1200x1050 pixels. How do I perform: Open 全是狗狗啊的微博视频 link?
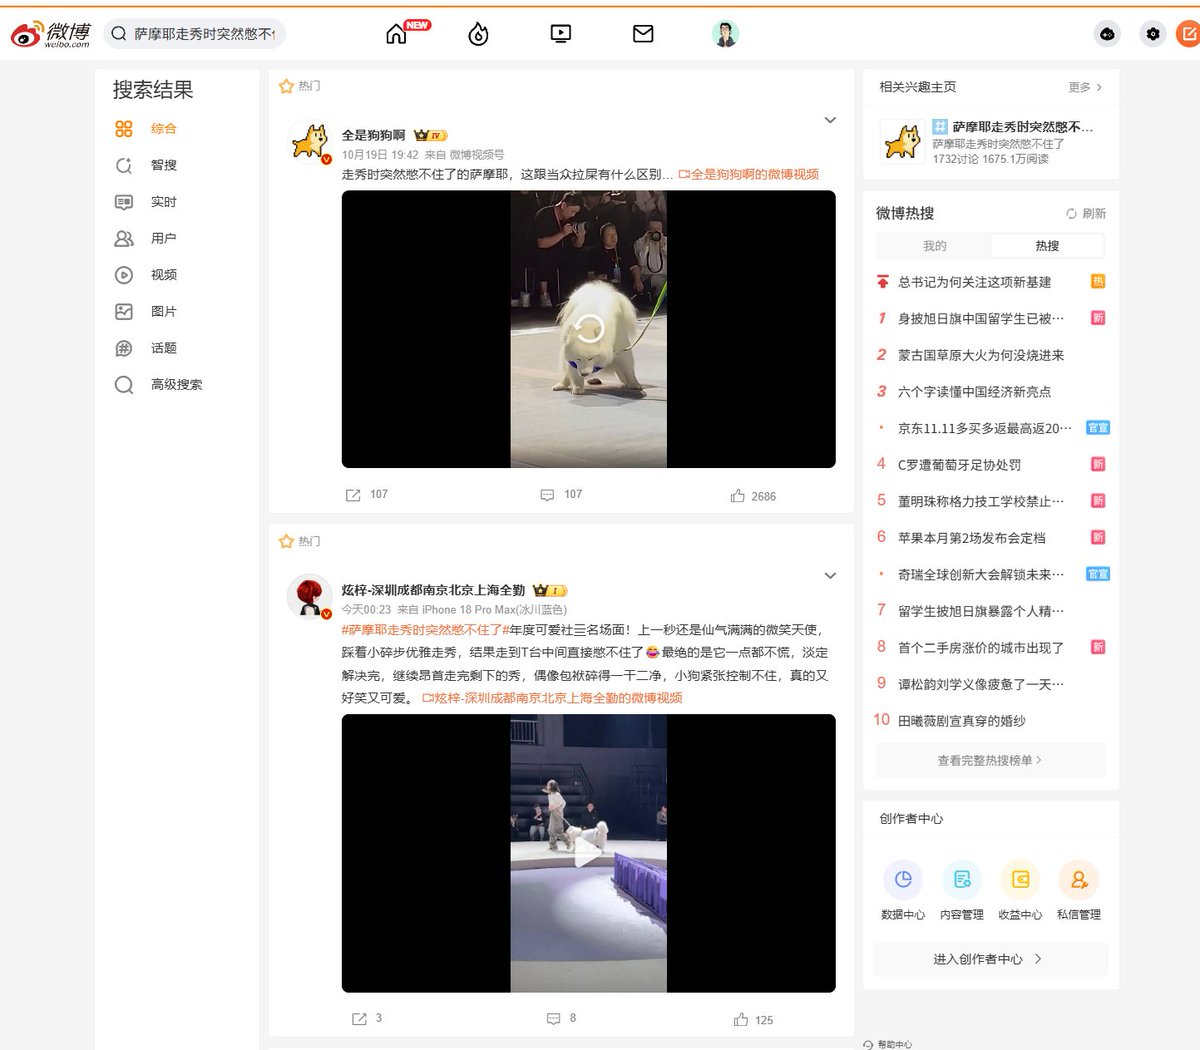749,174
